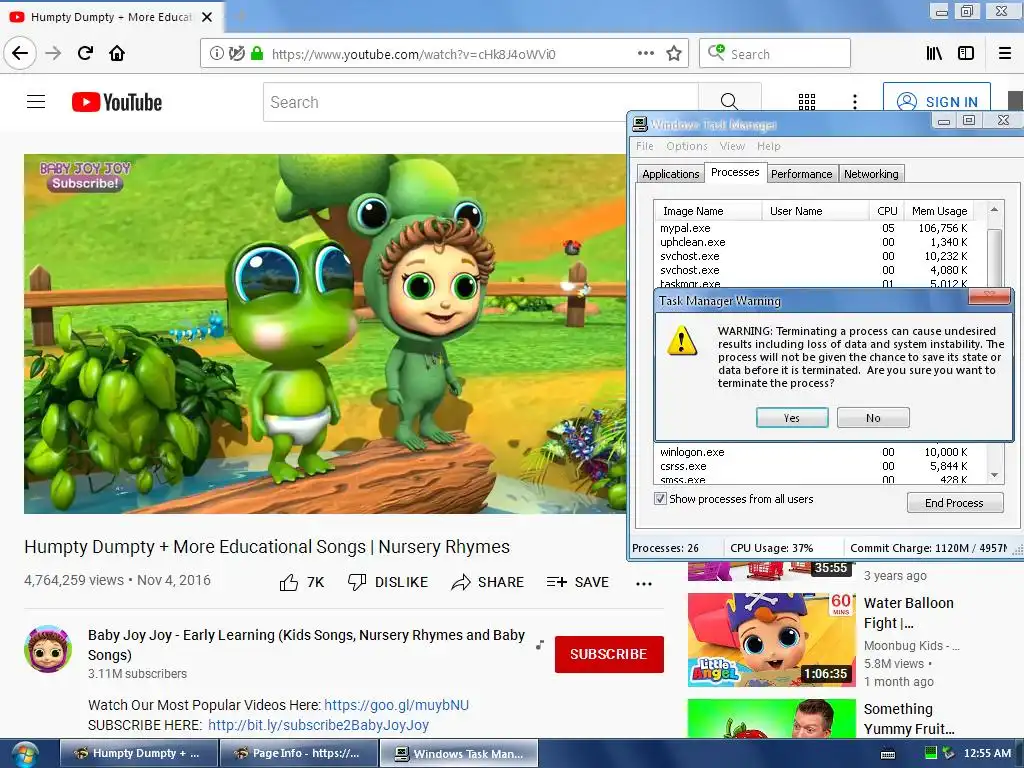Open the View menu in Task Manager
Screen dimensions: 1024x768
click(x=732, y=146)
